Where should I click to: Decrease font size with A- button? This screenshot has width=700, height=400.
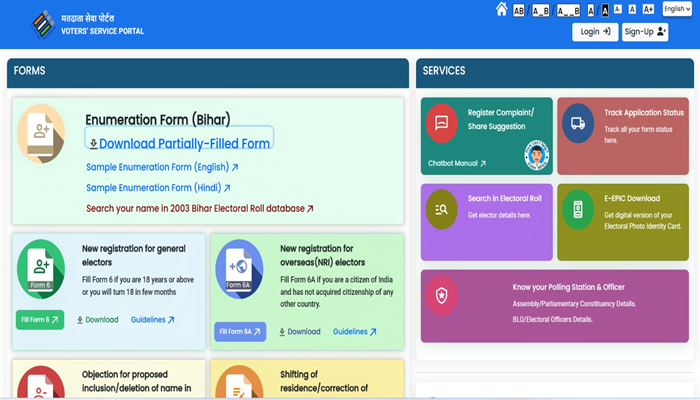click(x=618, y=9)
